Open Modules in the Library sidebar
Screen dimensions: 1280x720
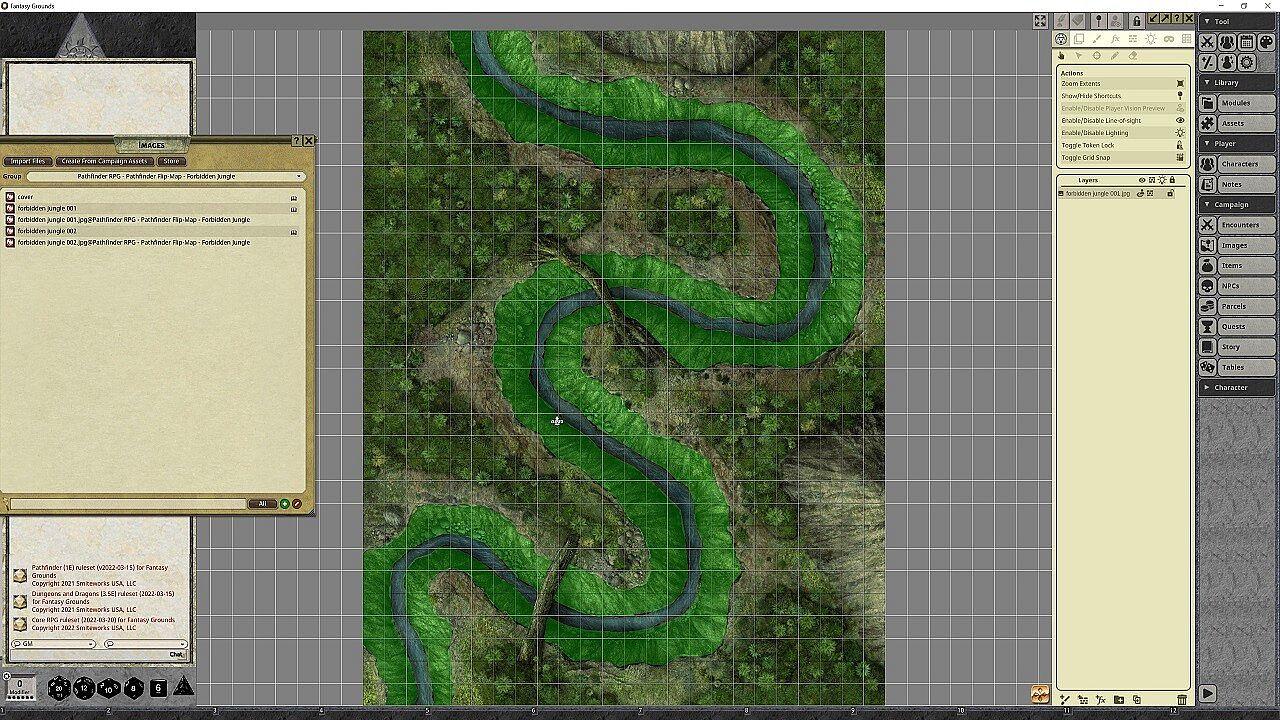coord(1238,103)
